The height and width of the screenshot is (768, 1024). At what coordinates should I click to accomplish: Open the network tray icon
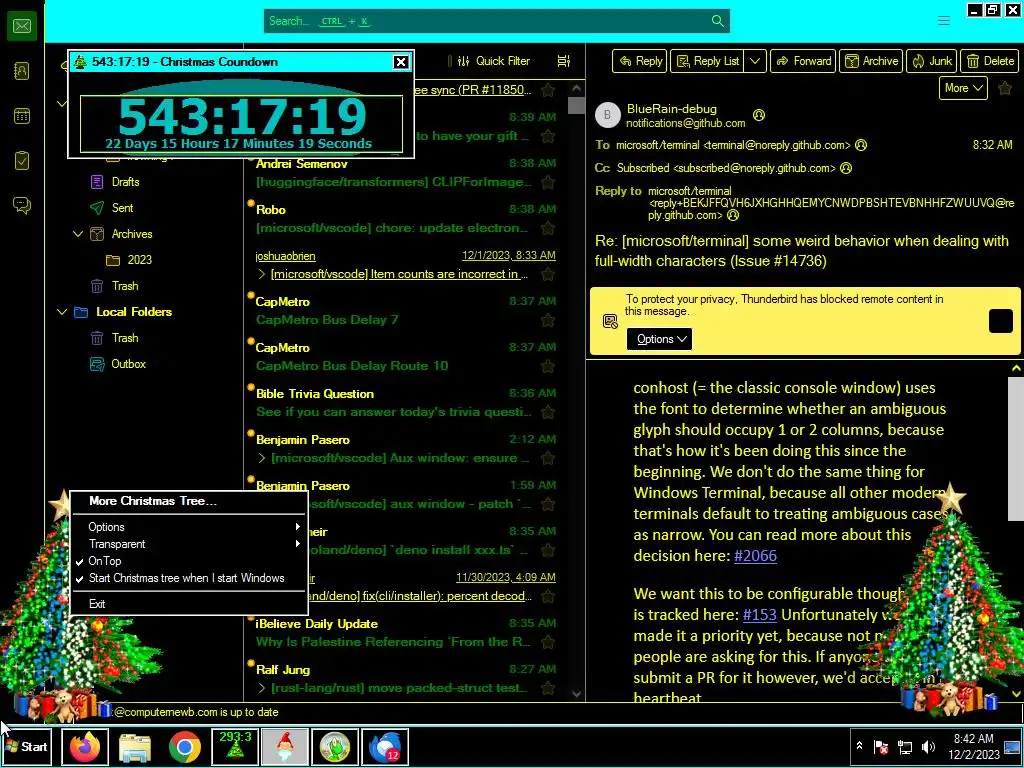905,746
